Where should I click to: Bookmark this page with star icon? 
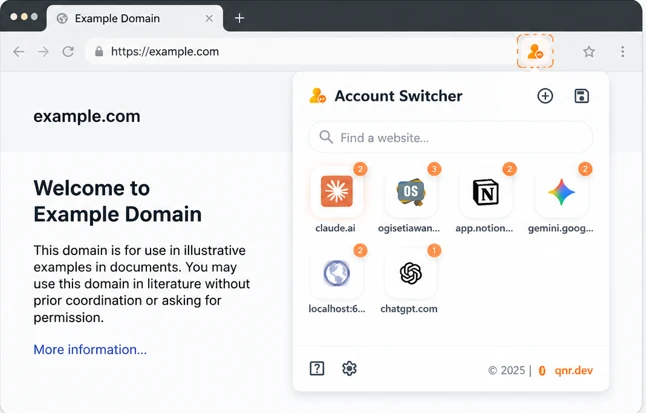(589, 52)
